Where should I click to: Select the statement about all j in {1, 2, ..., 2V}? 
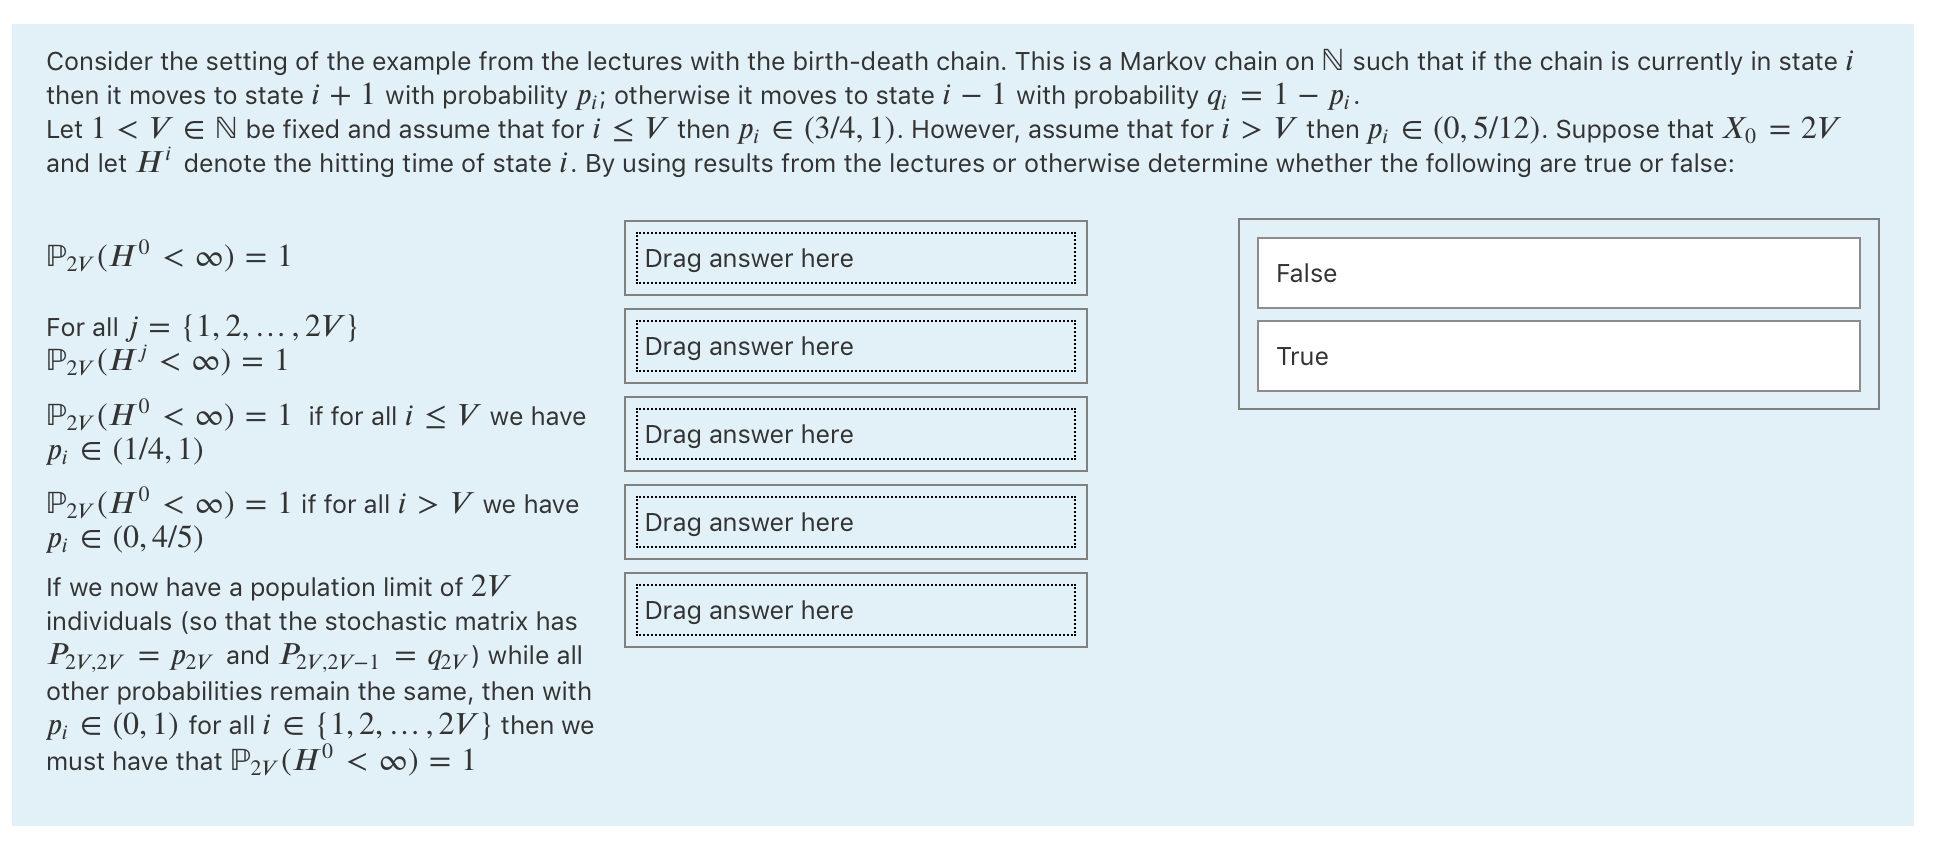click(x=200, y=345)
